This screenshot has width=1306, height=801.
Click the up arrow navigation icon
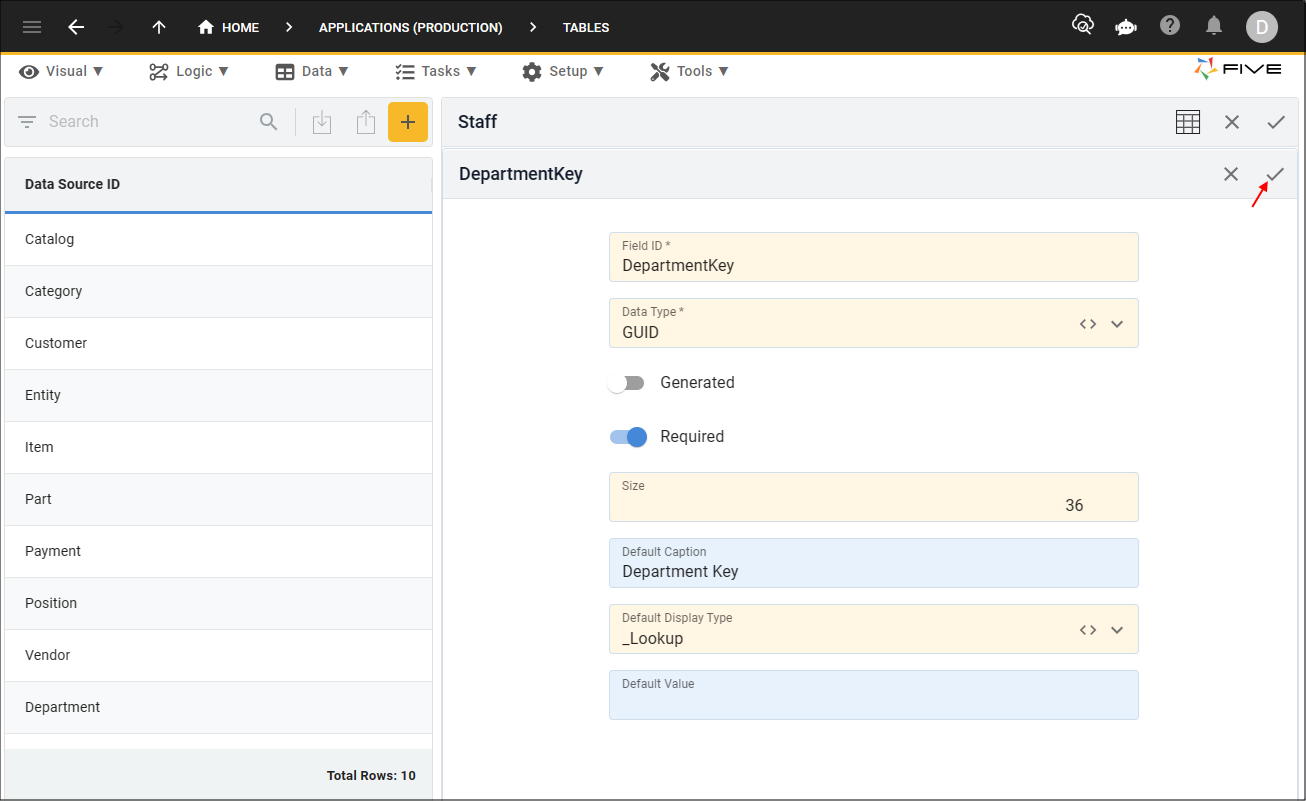[x=159, y=27]
